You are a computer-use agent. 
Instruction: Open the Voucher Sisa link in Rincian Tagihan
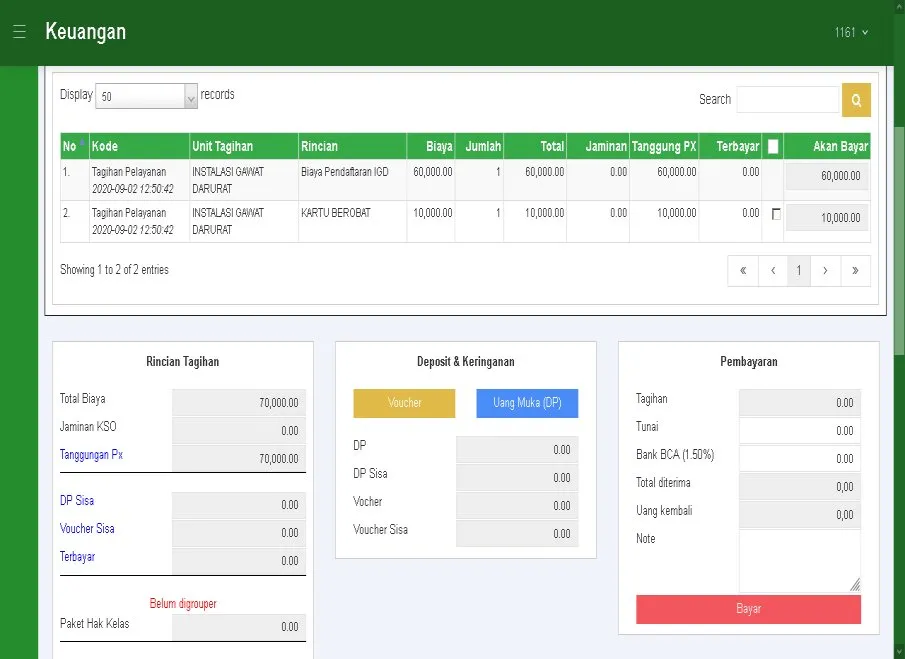[x=87, y=529]
